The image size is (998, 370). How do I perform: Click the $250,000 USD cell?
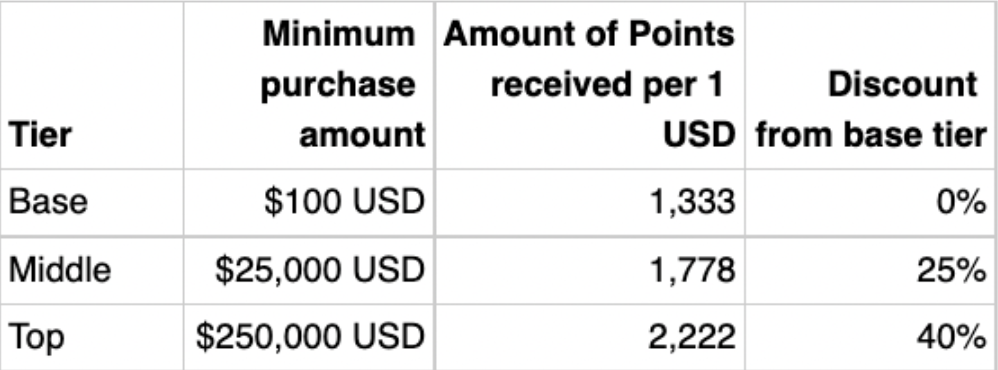[309, 337]
